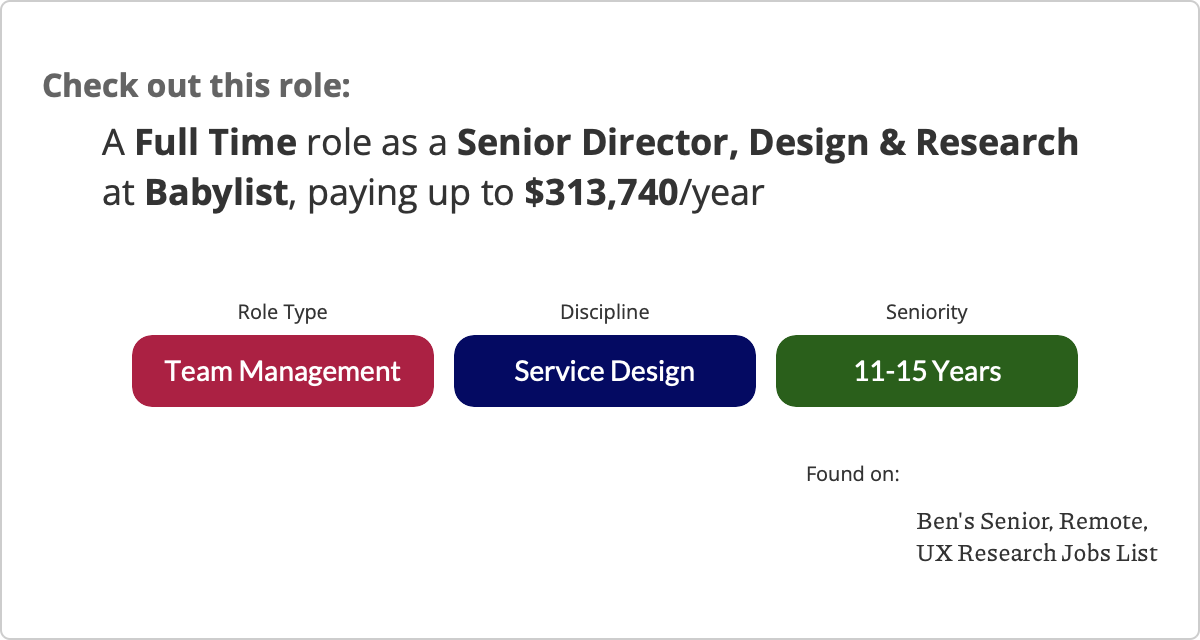Click the "role as a" phrase
The image size is (1200, 640).
click(x=377, y=144)
